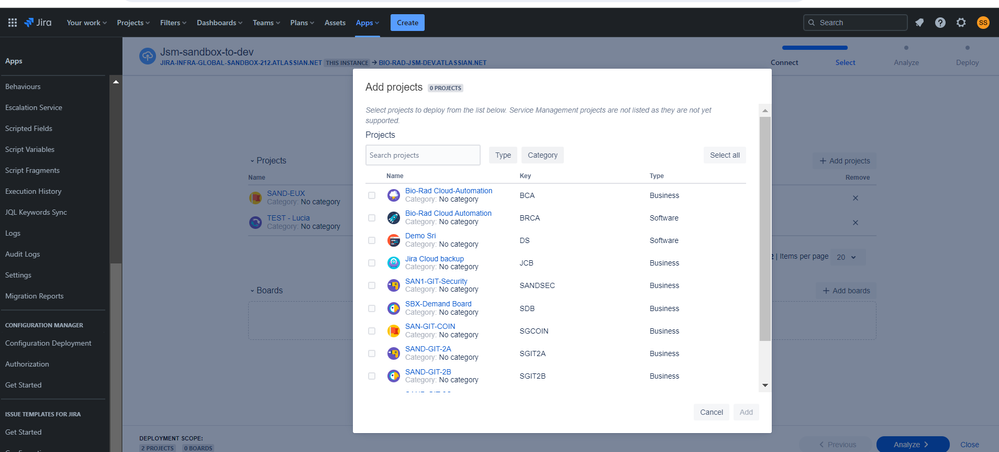Click the Demo Sri project avatar

coord(394,240)
